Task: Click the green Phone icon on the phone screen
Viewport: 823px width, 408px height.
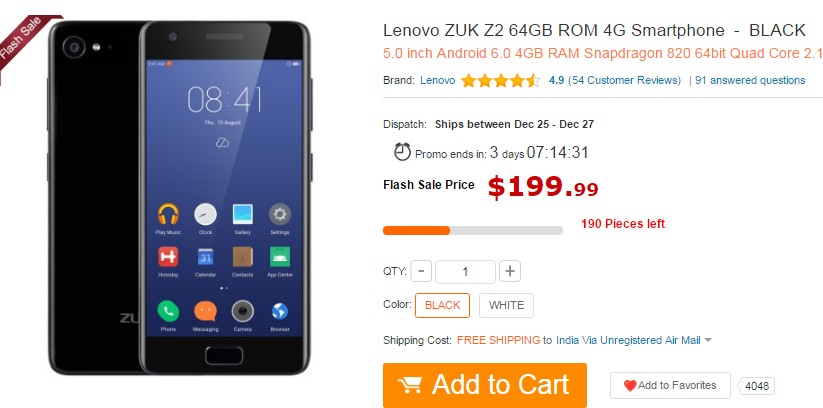Action: tap(168, 311)
